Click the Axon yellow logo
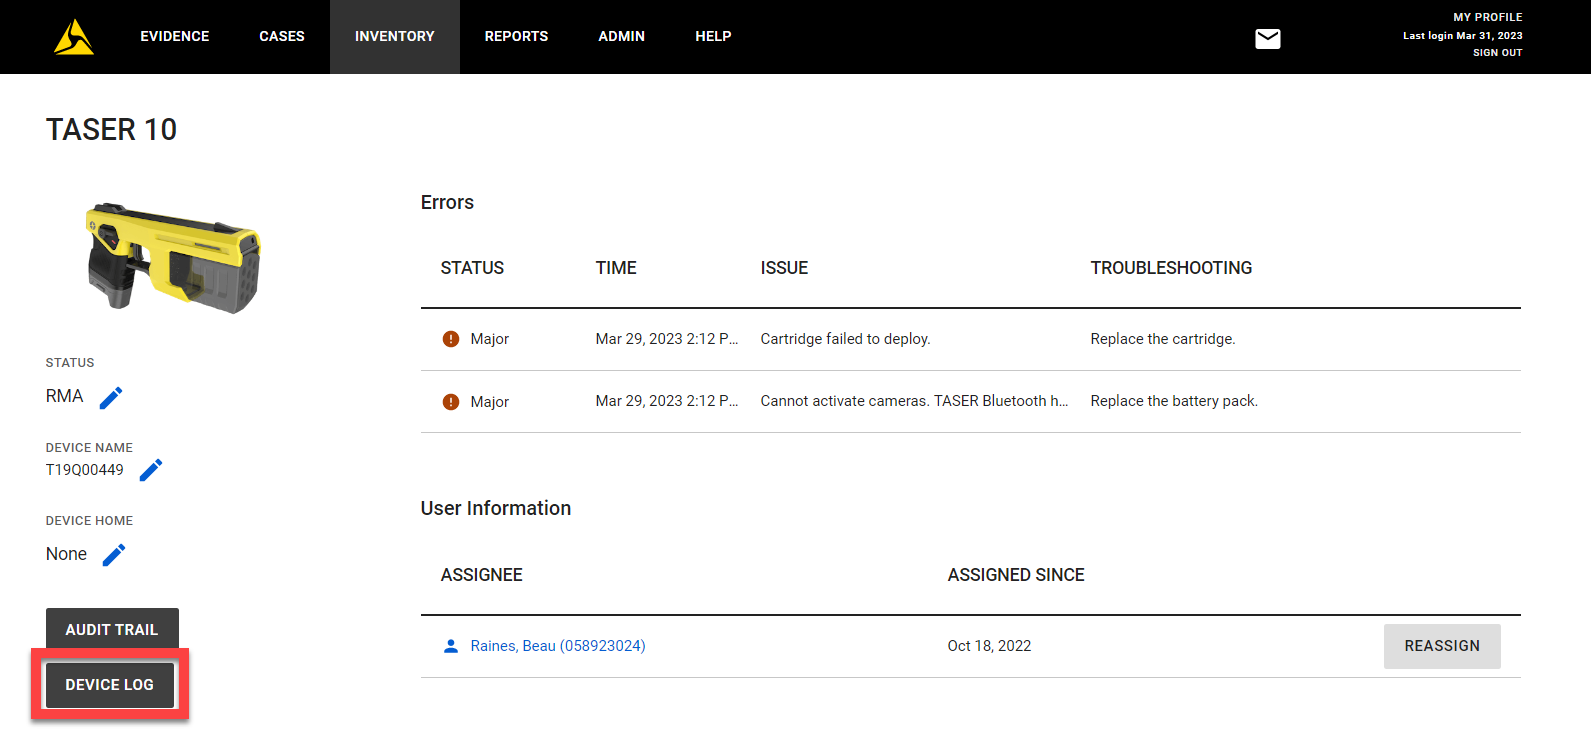1591x730 pixels. click(x=74, y=37)
